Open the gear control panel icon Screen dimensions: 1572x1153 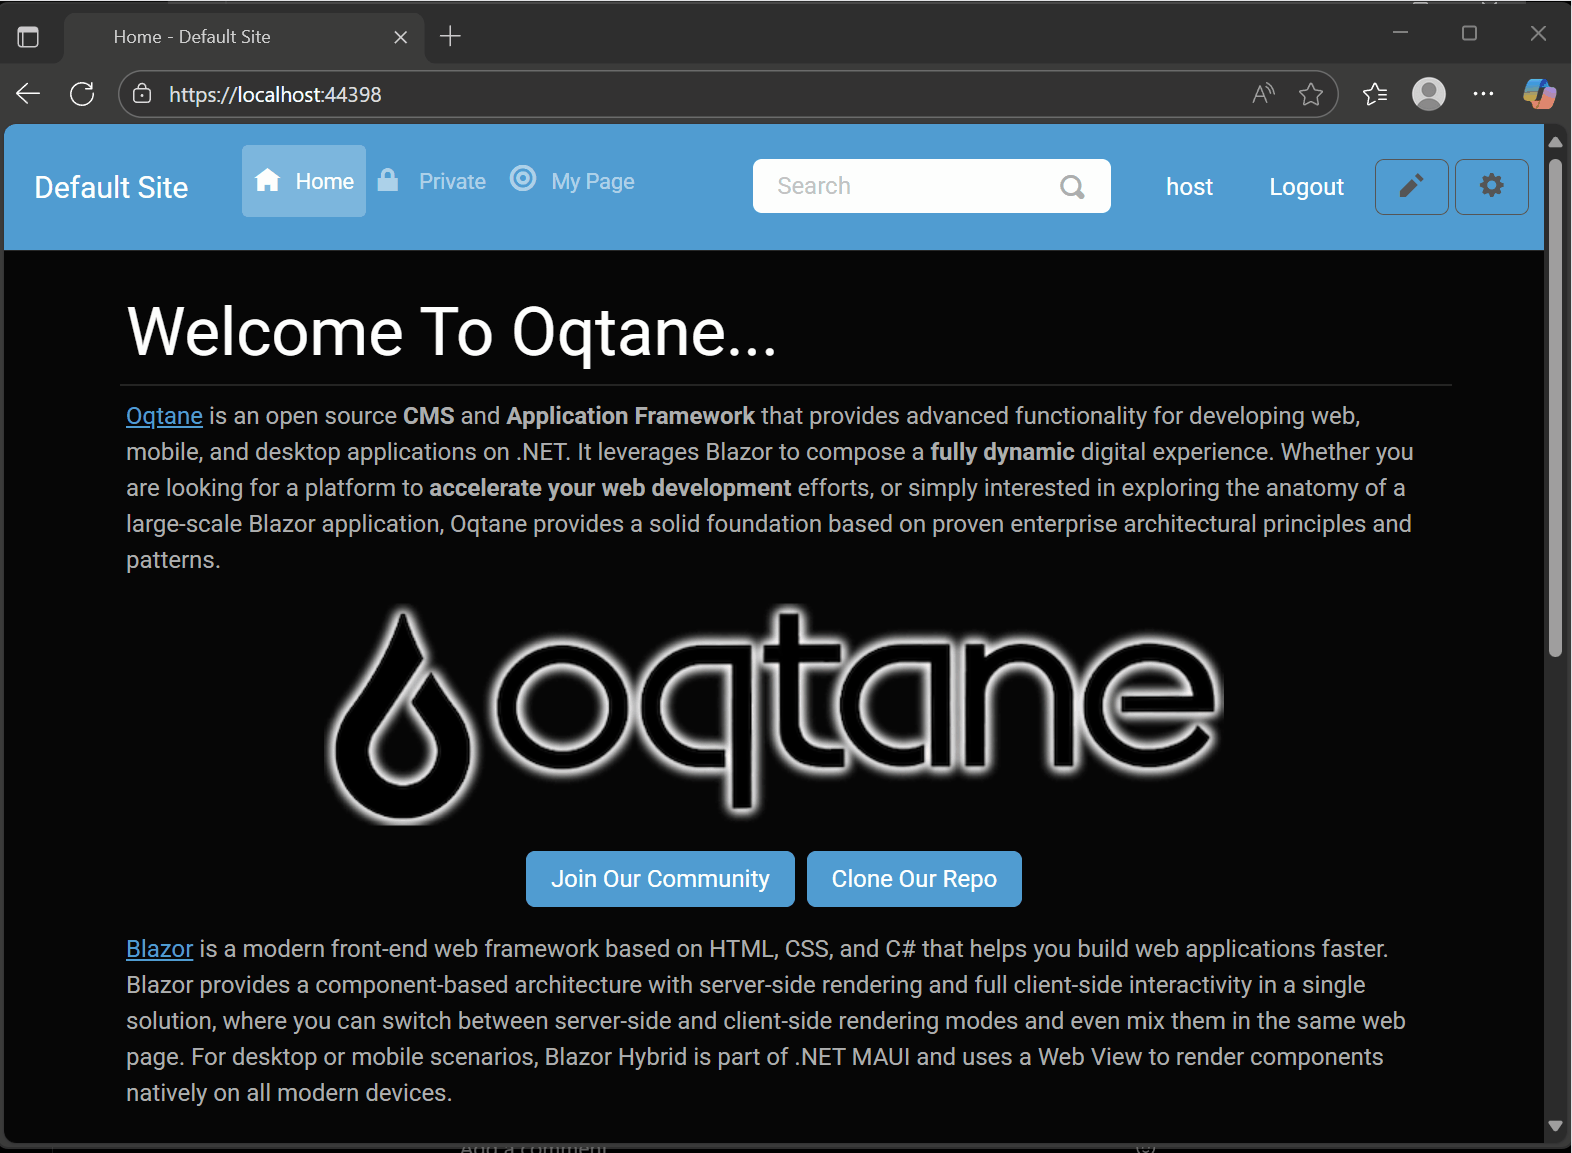(1491, 186)
